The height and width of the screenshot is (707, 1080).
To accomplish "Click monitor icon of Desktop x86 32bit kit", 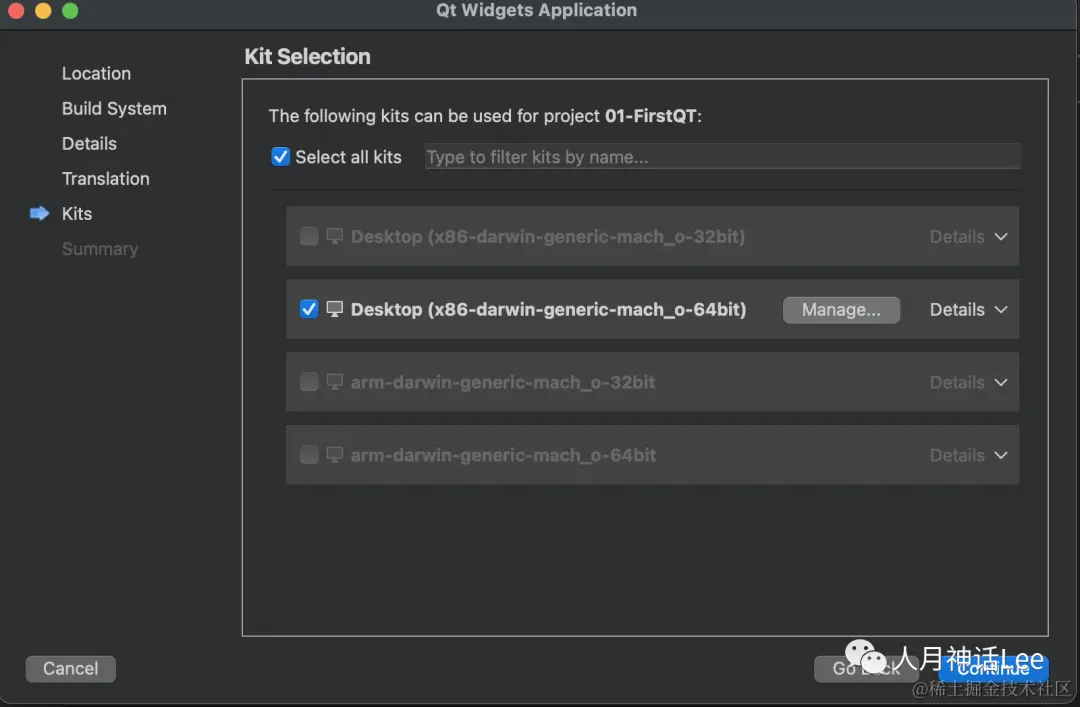I will point(335,236).
